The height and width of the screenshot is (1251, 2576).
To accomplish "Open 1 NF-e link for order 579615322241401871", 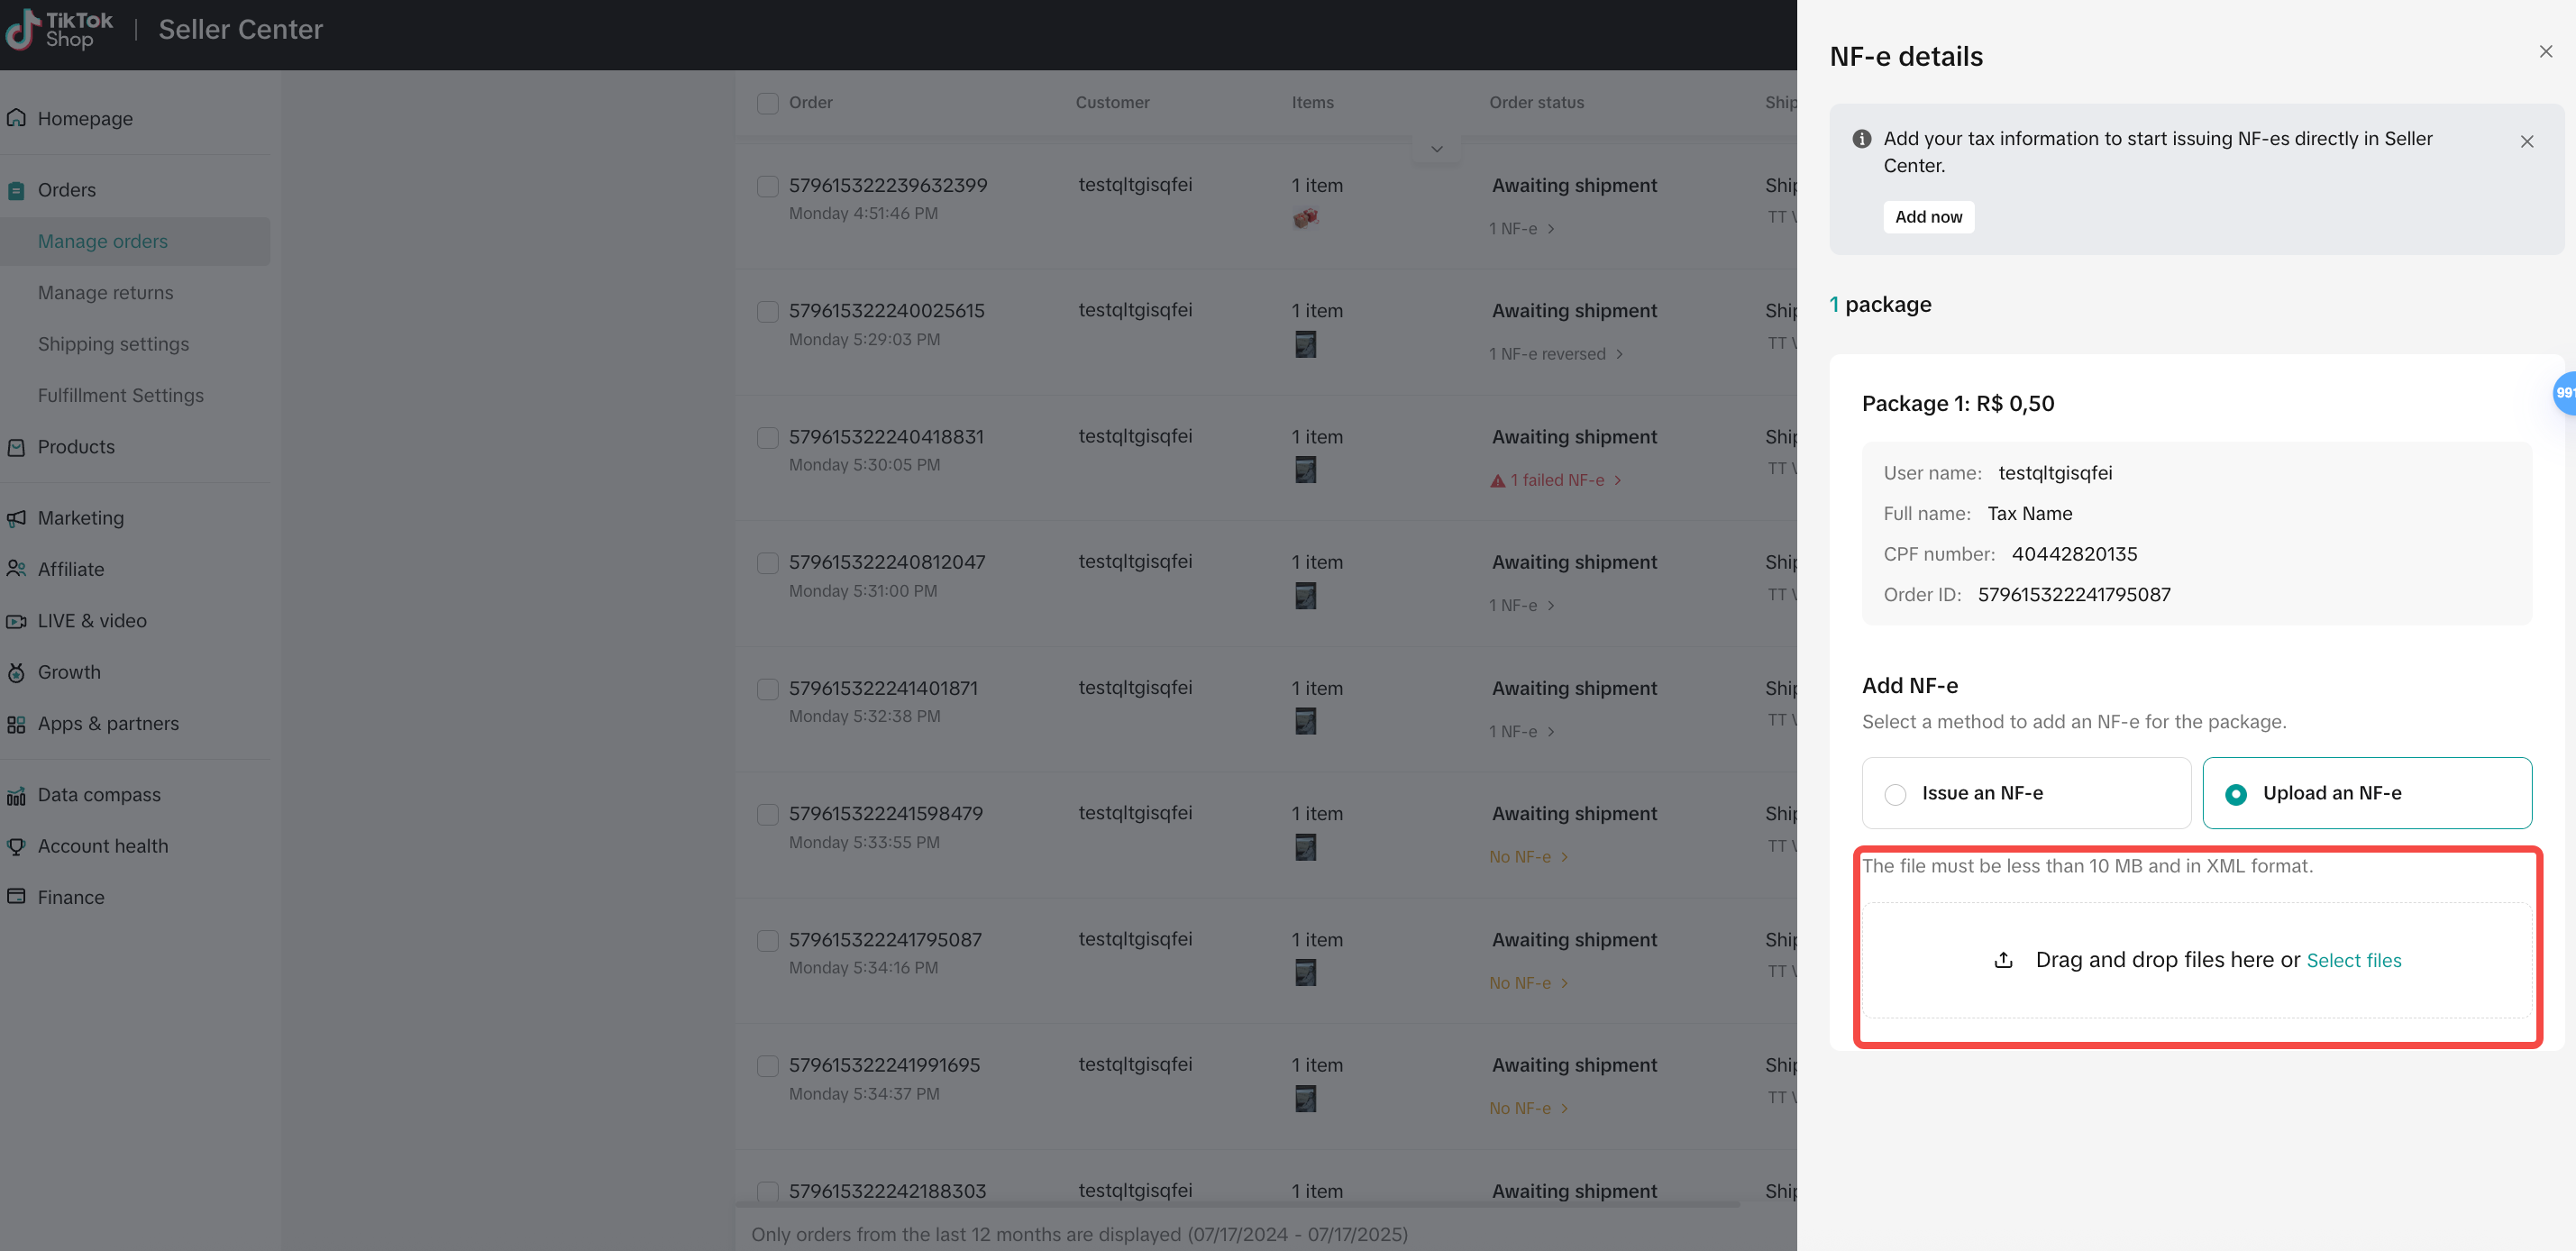I will (1521, 732).
